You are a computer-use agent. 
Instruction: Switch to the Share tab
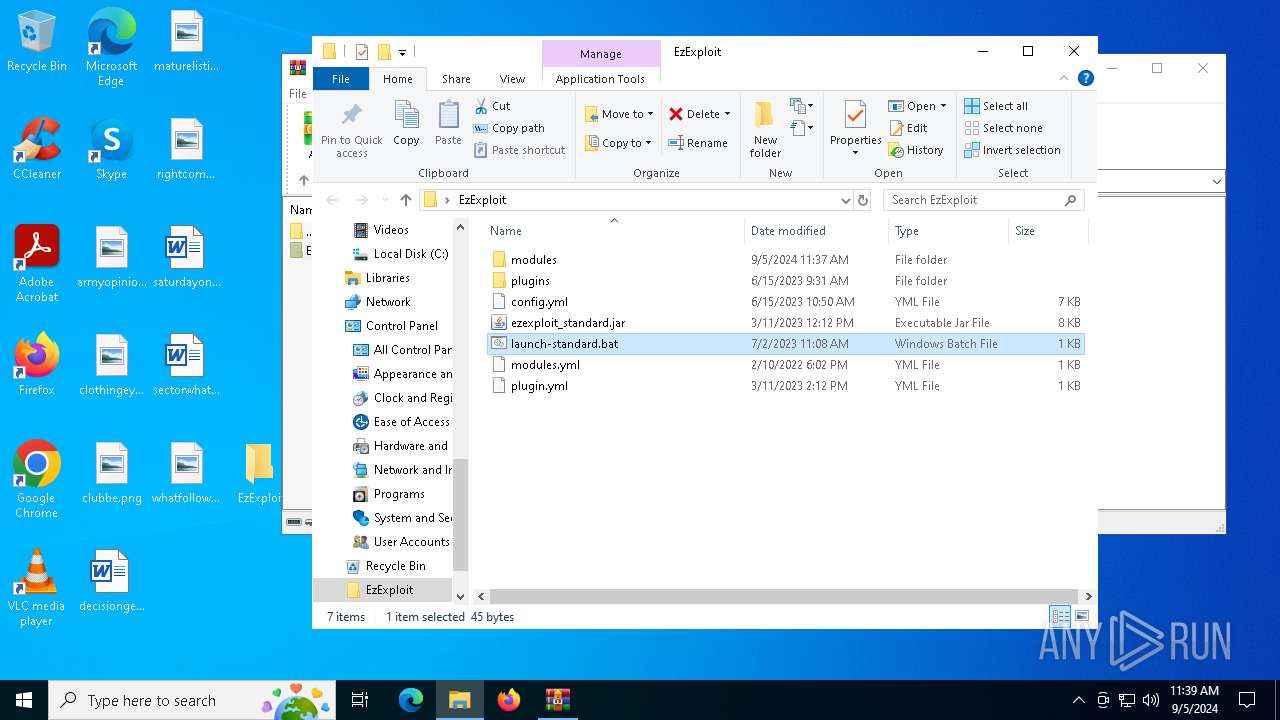pyautogui.click(x=456, y=79)
